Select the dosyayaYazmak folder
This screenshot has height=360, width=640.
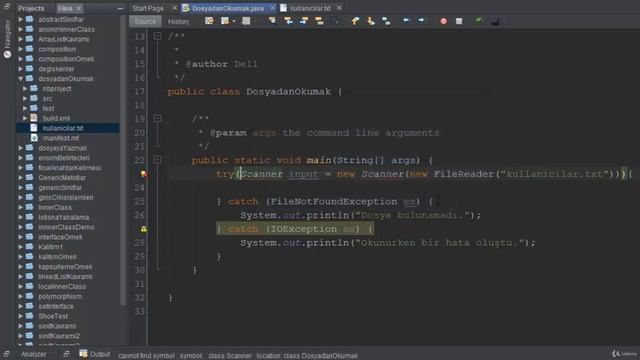pos(62,148)
